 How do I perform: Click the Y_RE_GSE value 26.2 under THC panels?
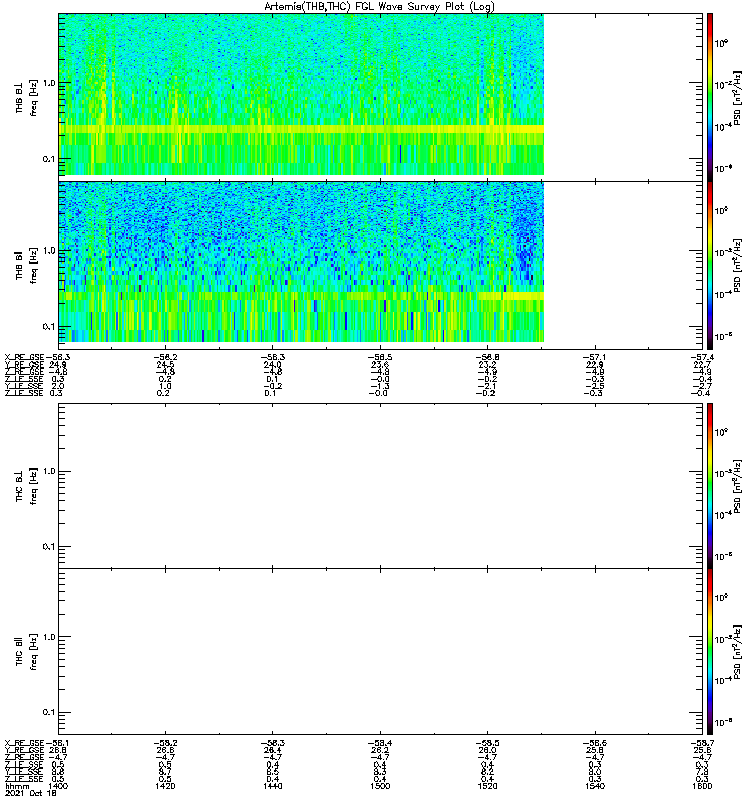(380, 751)
